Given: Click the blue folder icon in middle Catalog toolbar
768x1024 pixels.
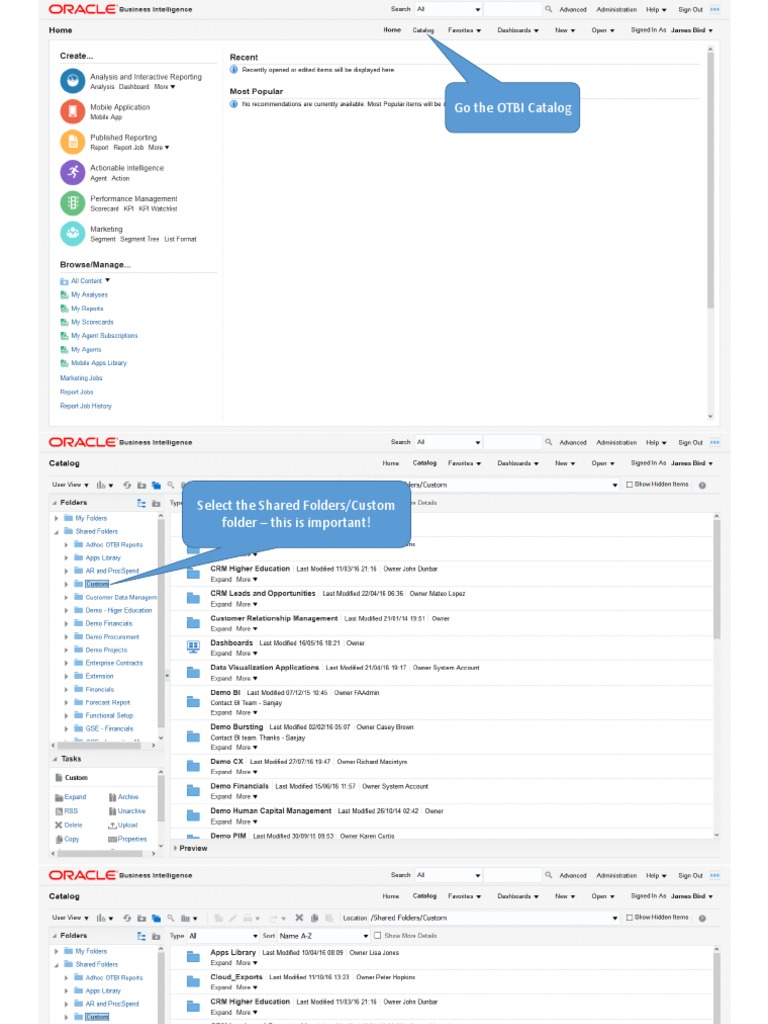Looking at the screenshot, I should [x=156, y=485].
